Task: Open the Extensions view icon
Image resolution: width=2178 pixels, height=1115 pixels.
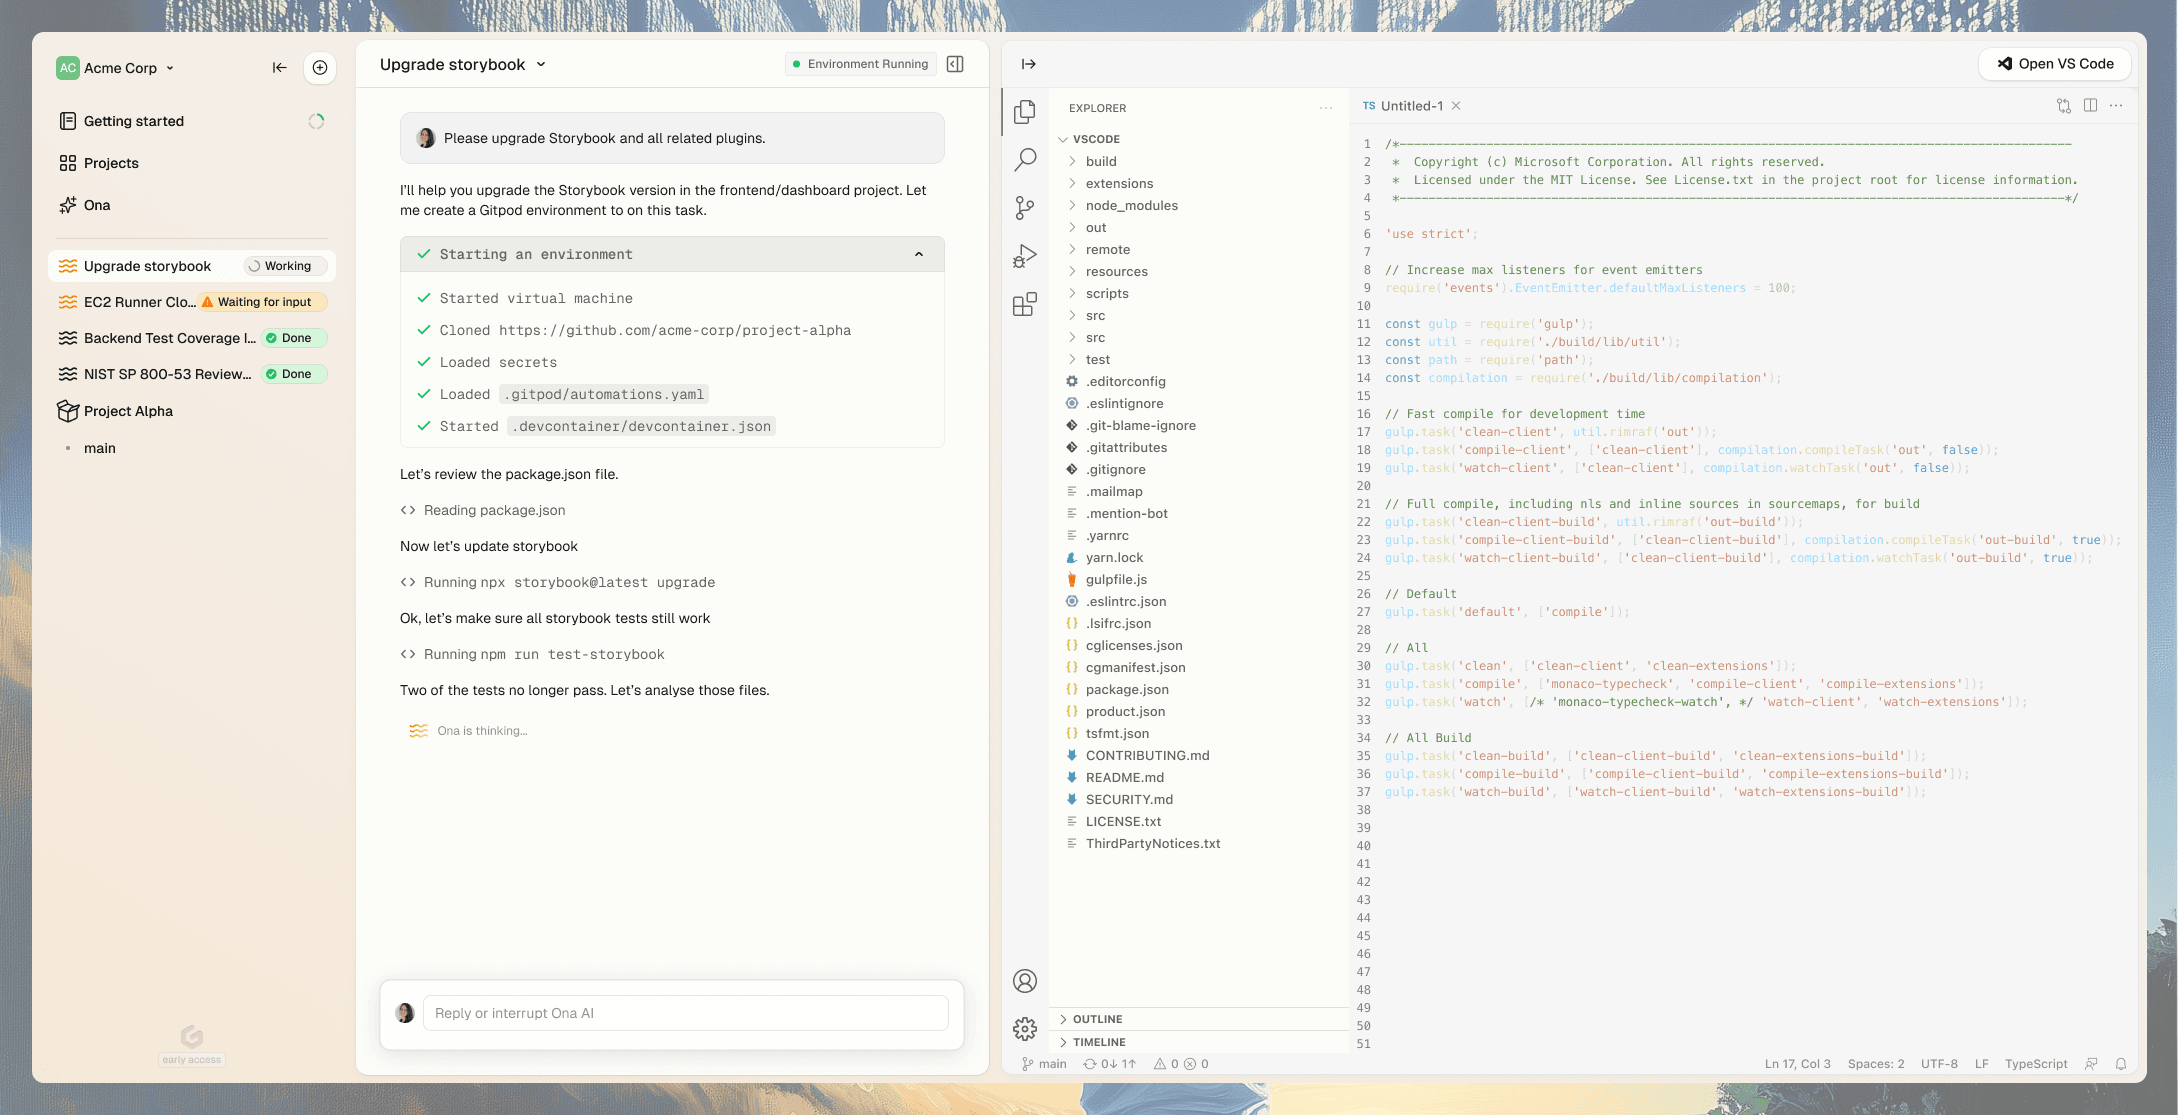Action: click(1025, 304)
